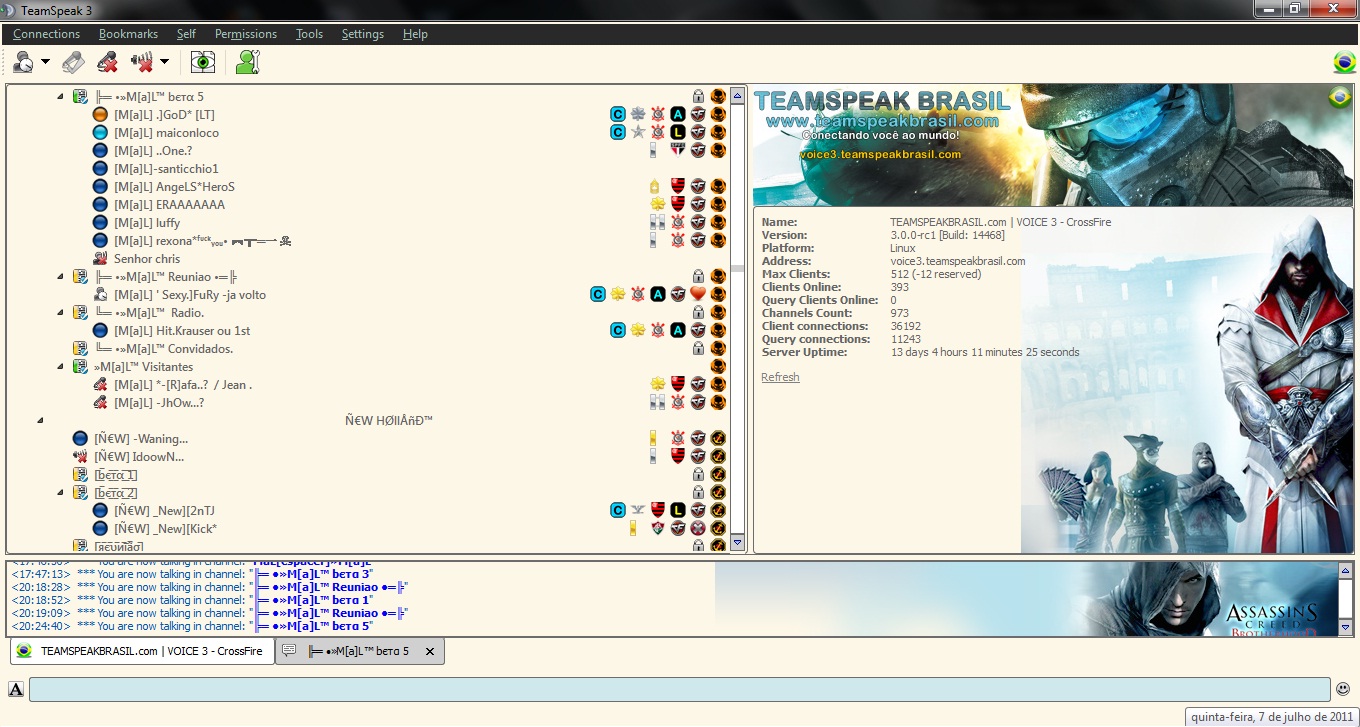Collapse the [beta 2] channel

tap(60, 493)
